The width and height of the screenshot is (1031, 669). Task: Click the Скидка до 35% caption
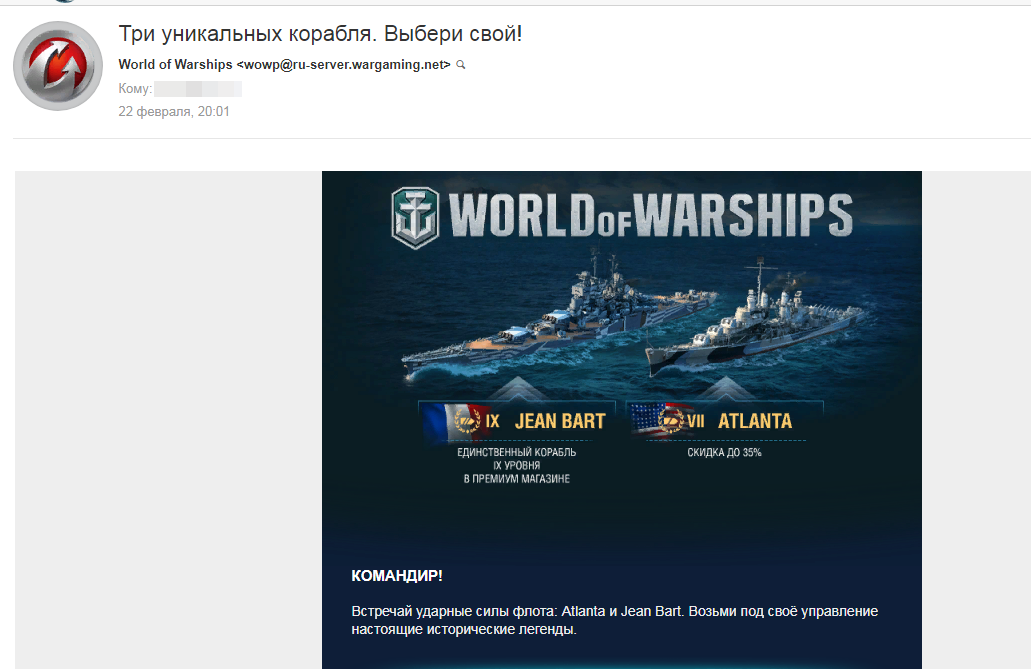click(x=725, y=453)
